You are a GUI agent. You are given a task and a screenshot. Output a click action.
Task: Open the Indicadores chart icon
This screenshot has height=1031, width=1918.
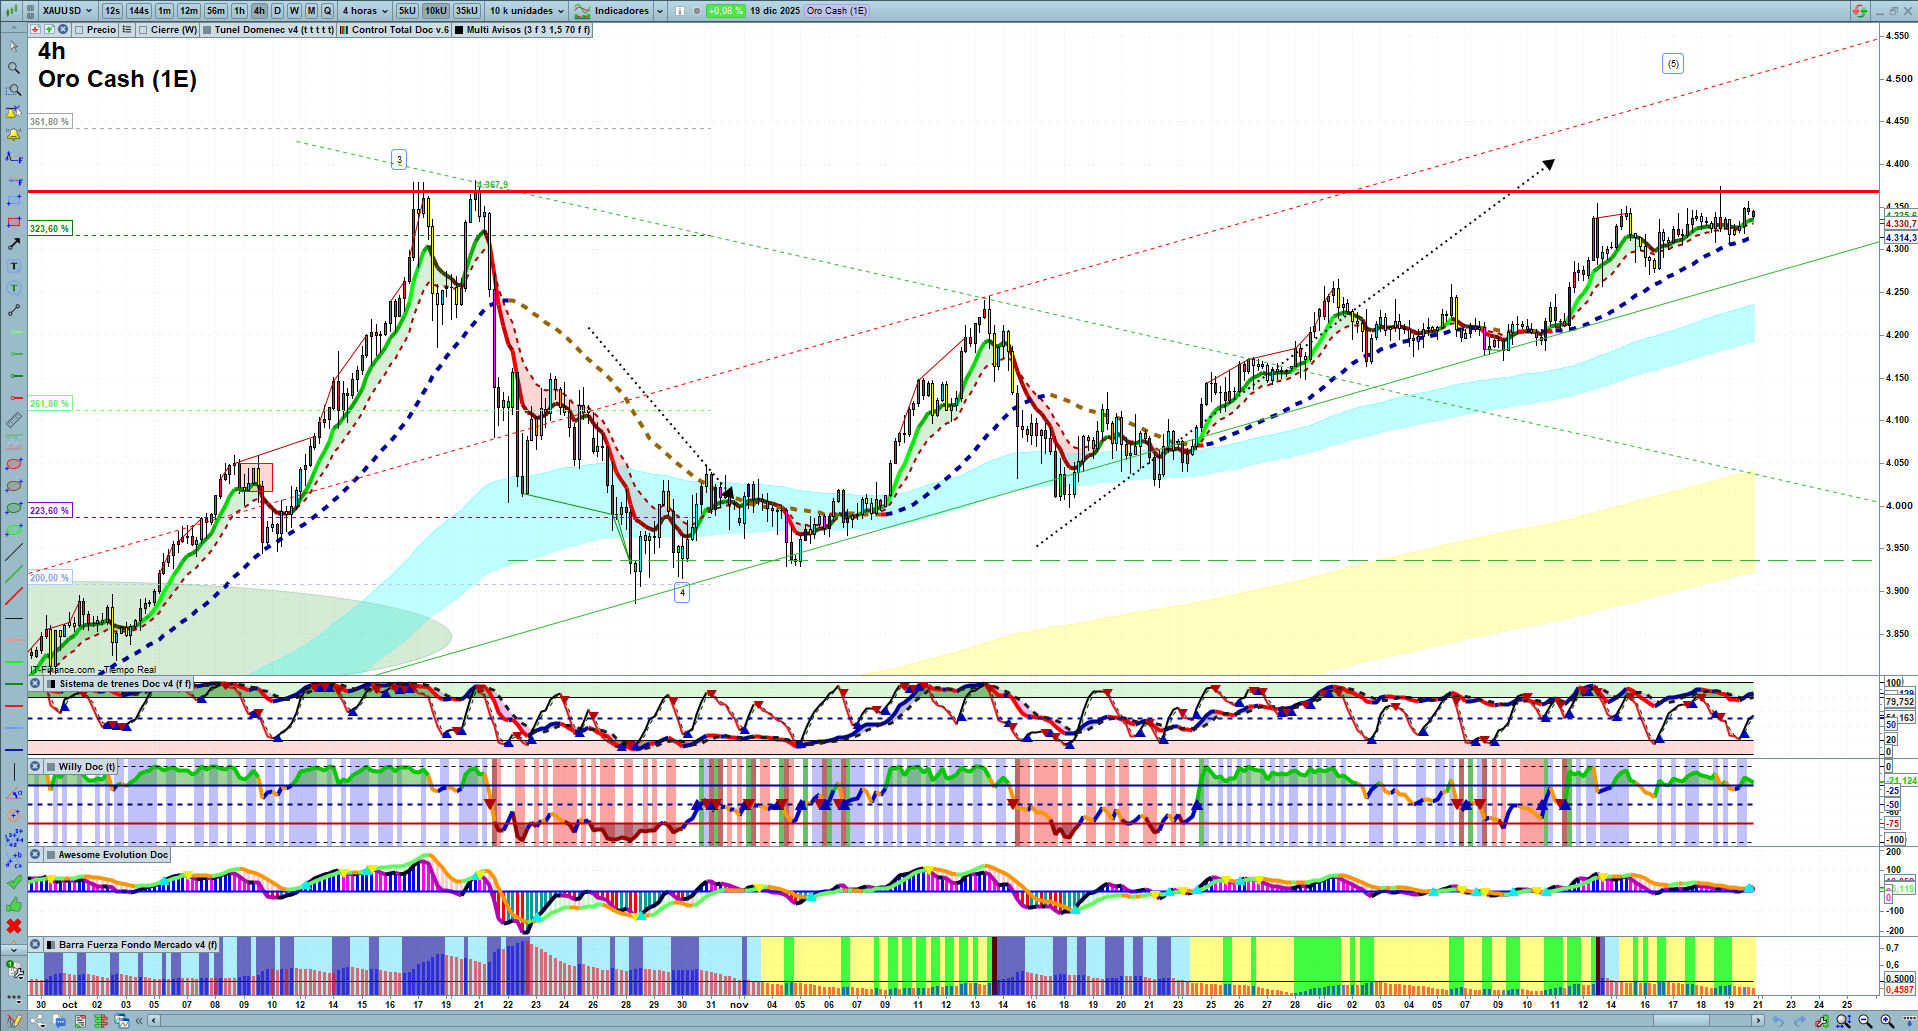(582, 11)
